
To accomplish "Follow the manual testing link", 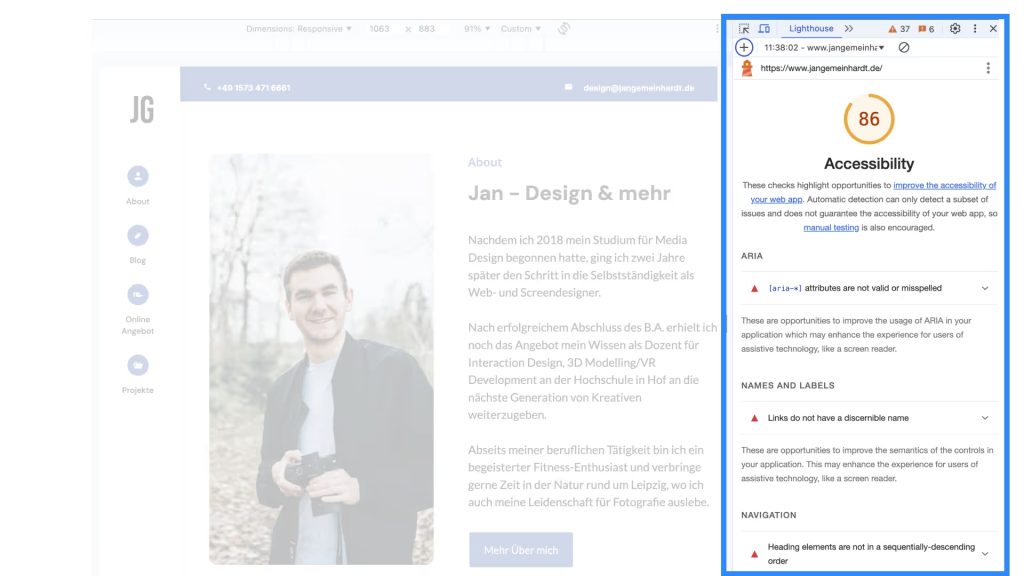I will coord(831,228).
